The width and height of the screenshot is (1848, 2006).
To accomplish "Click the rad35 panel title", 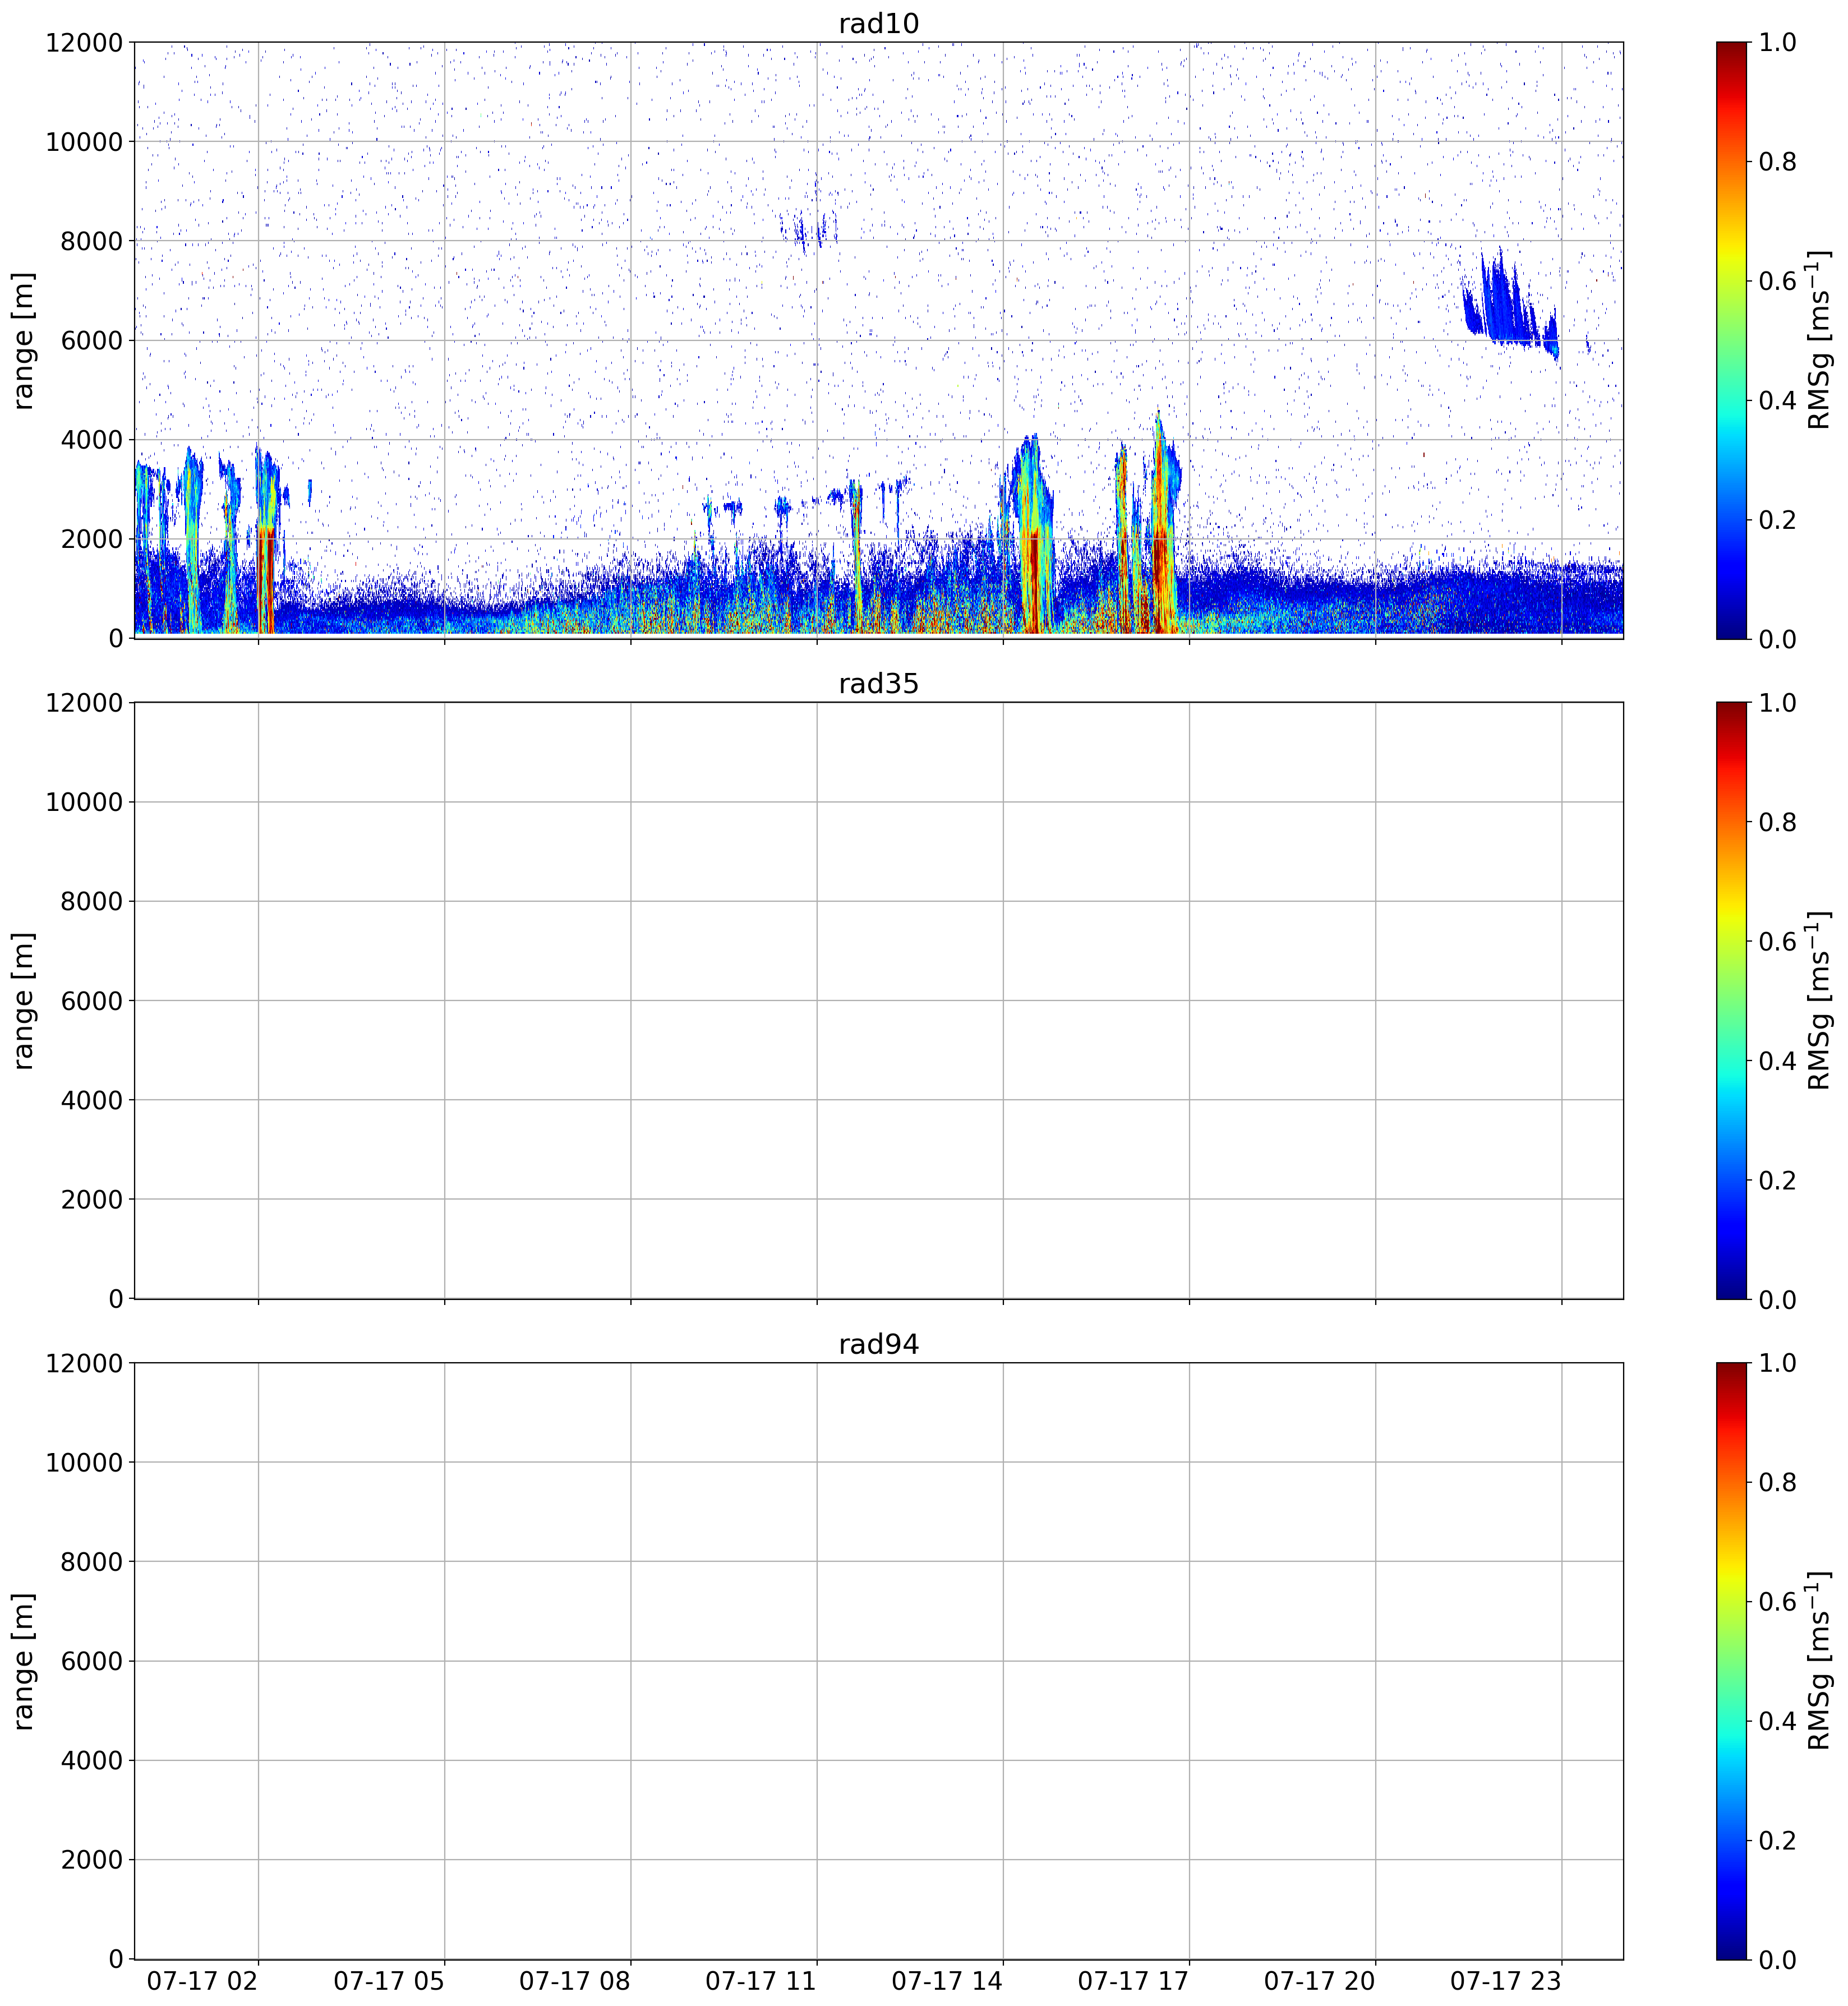I will click(878, 685).
